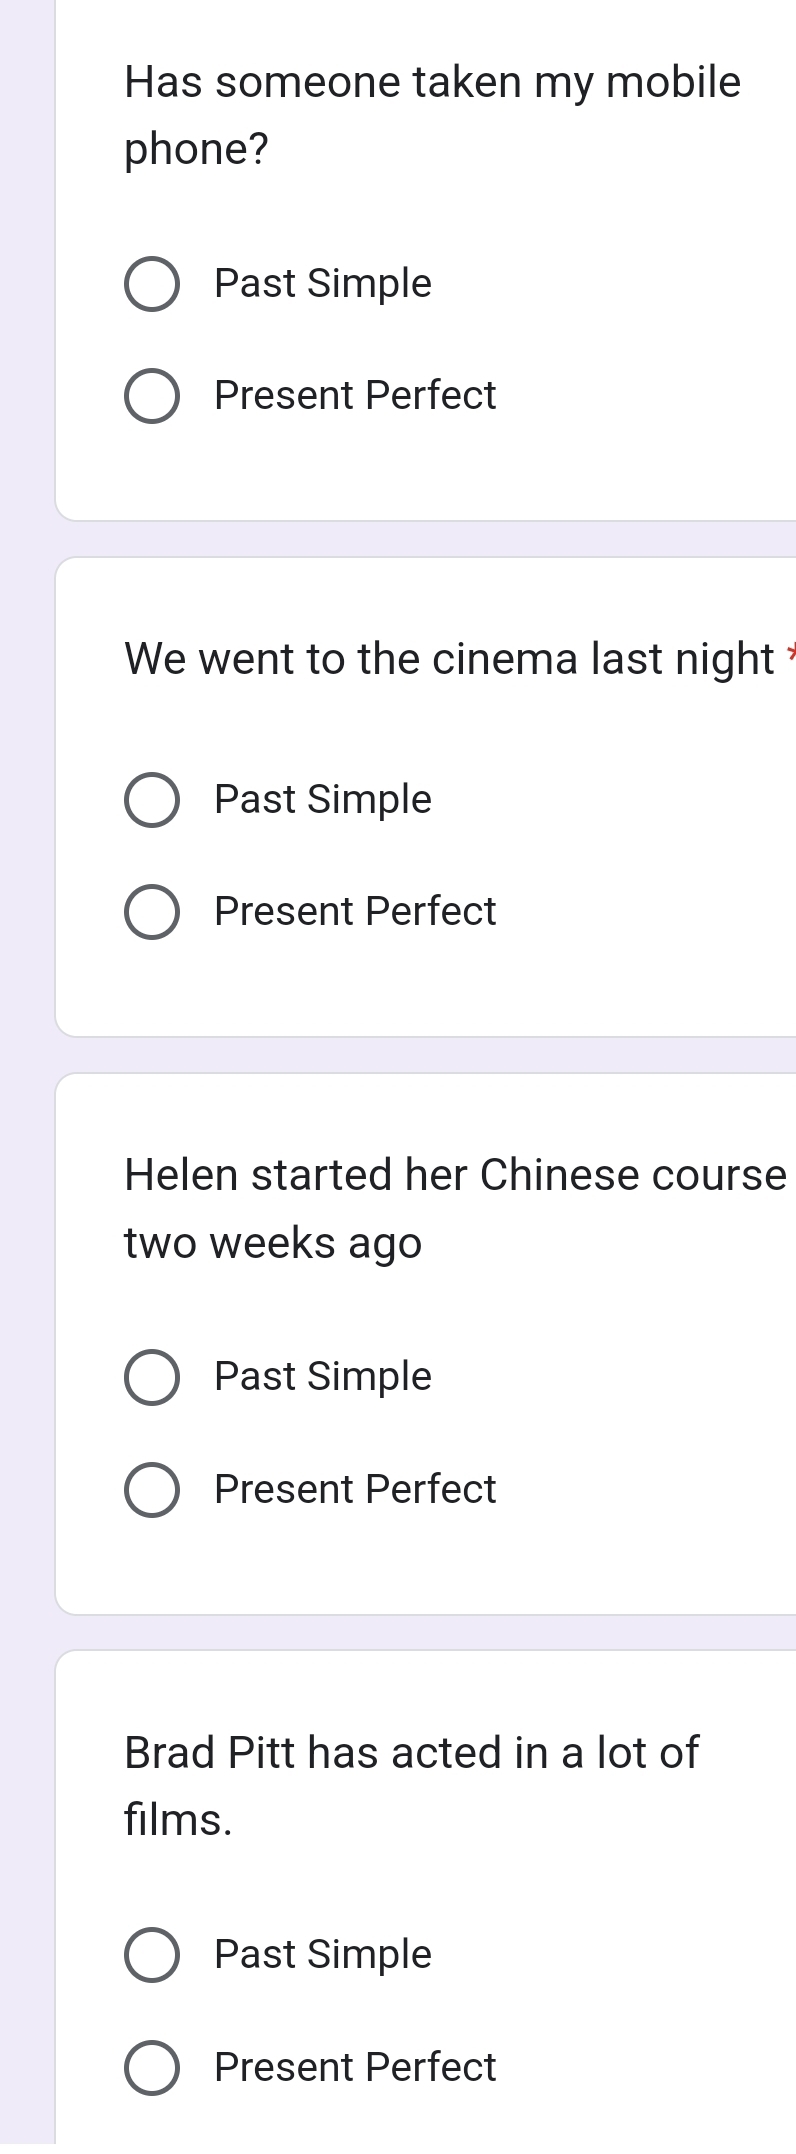Image resolution: width=796 pixels, height=2154 pixels.
Task: Click 'Past Simple' label text under Helen sentence
Action: point(323,1377)
